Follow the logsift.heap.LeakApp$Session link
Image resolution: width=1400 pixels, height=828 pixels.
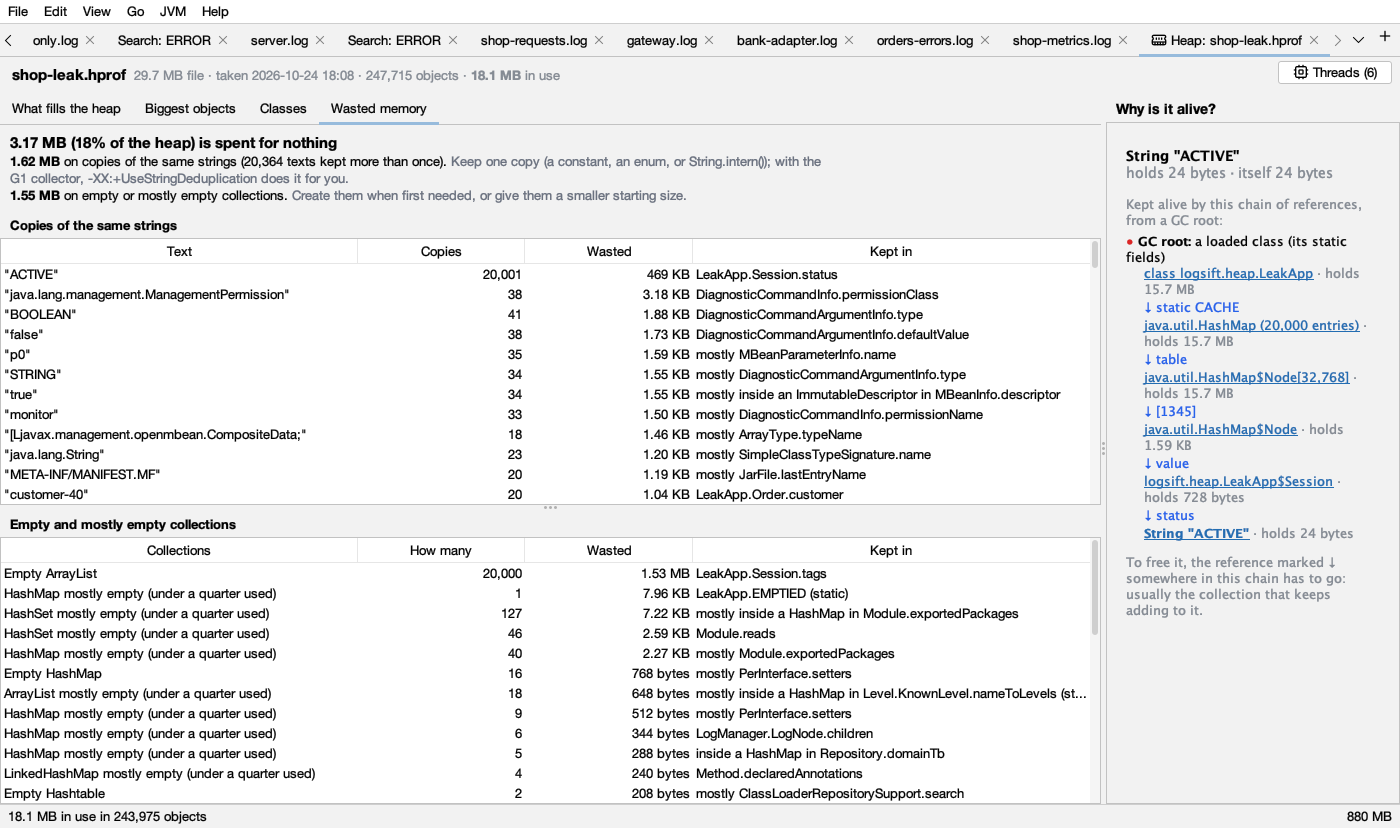pos(1238,482)
